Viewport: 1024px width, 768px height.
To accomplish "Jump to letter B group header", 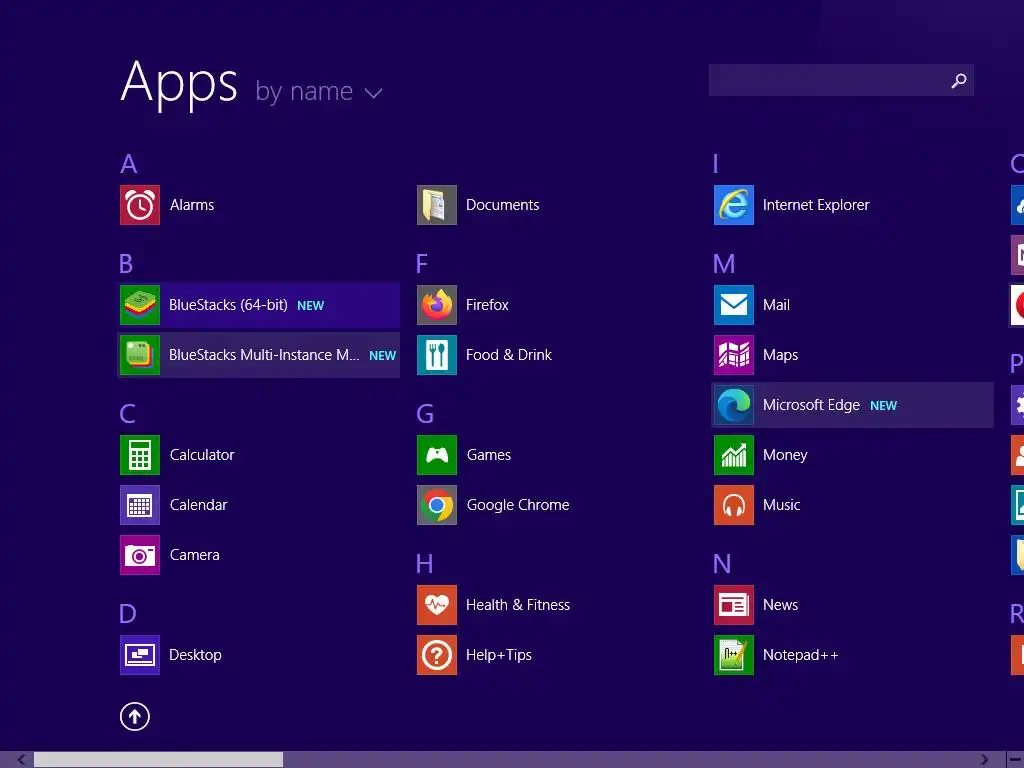I will coord(126,264).
